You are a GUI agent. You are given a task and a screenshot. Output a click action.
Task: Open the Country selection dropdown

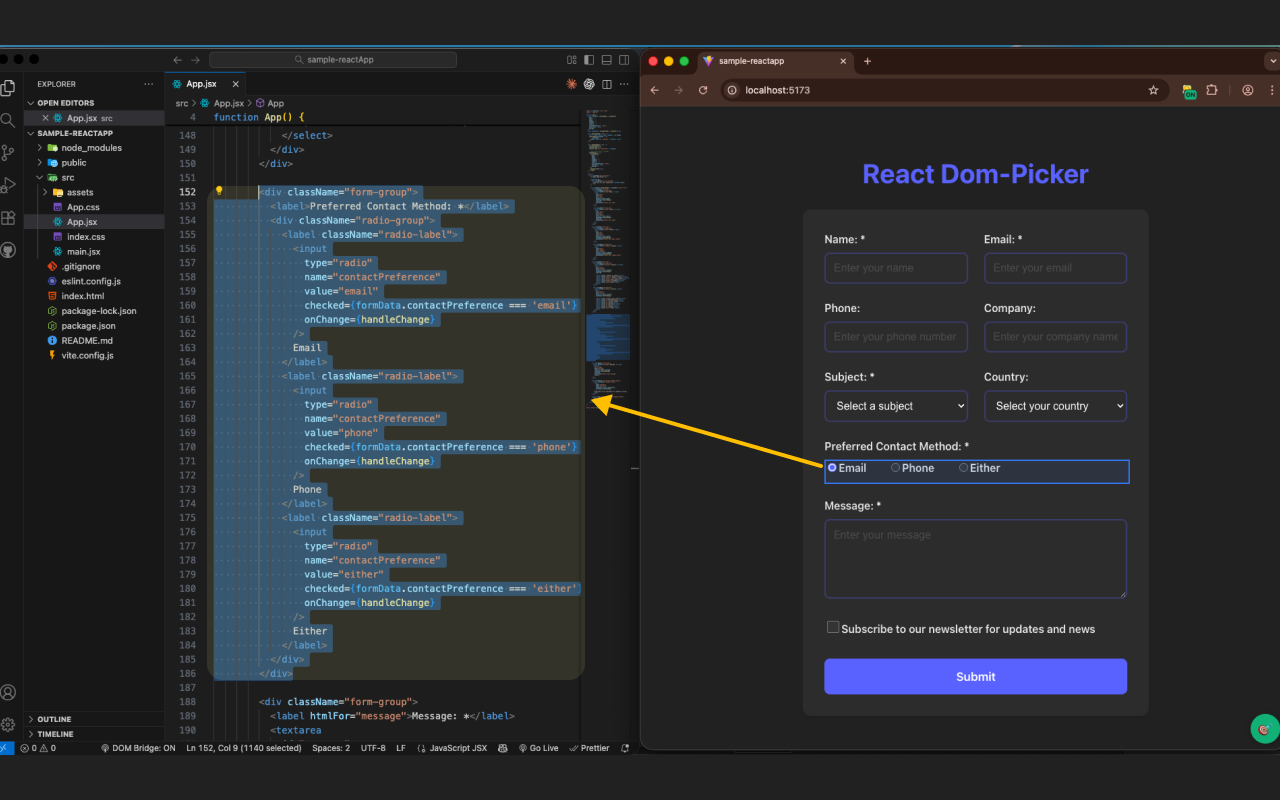coord(1055,405)
